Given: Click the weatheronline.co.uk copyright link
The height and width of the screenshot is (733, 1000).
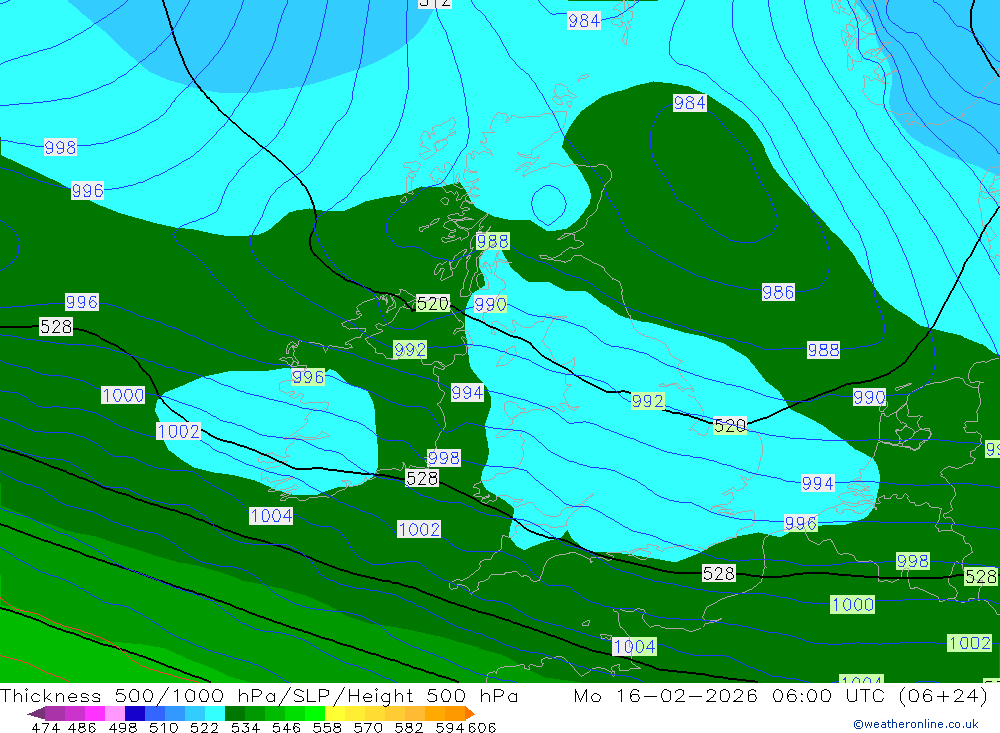Looking at the screenshot, I should [916, 724].
